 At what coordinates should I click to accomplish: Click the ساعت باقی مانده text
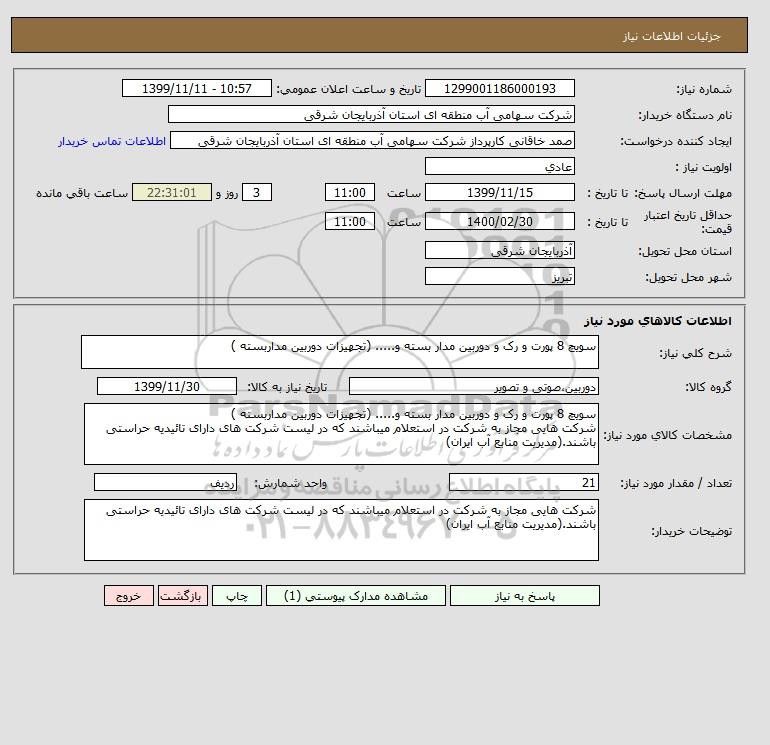(x=82, y=193)
